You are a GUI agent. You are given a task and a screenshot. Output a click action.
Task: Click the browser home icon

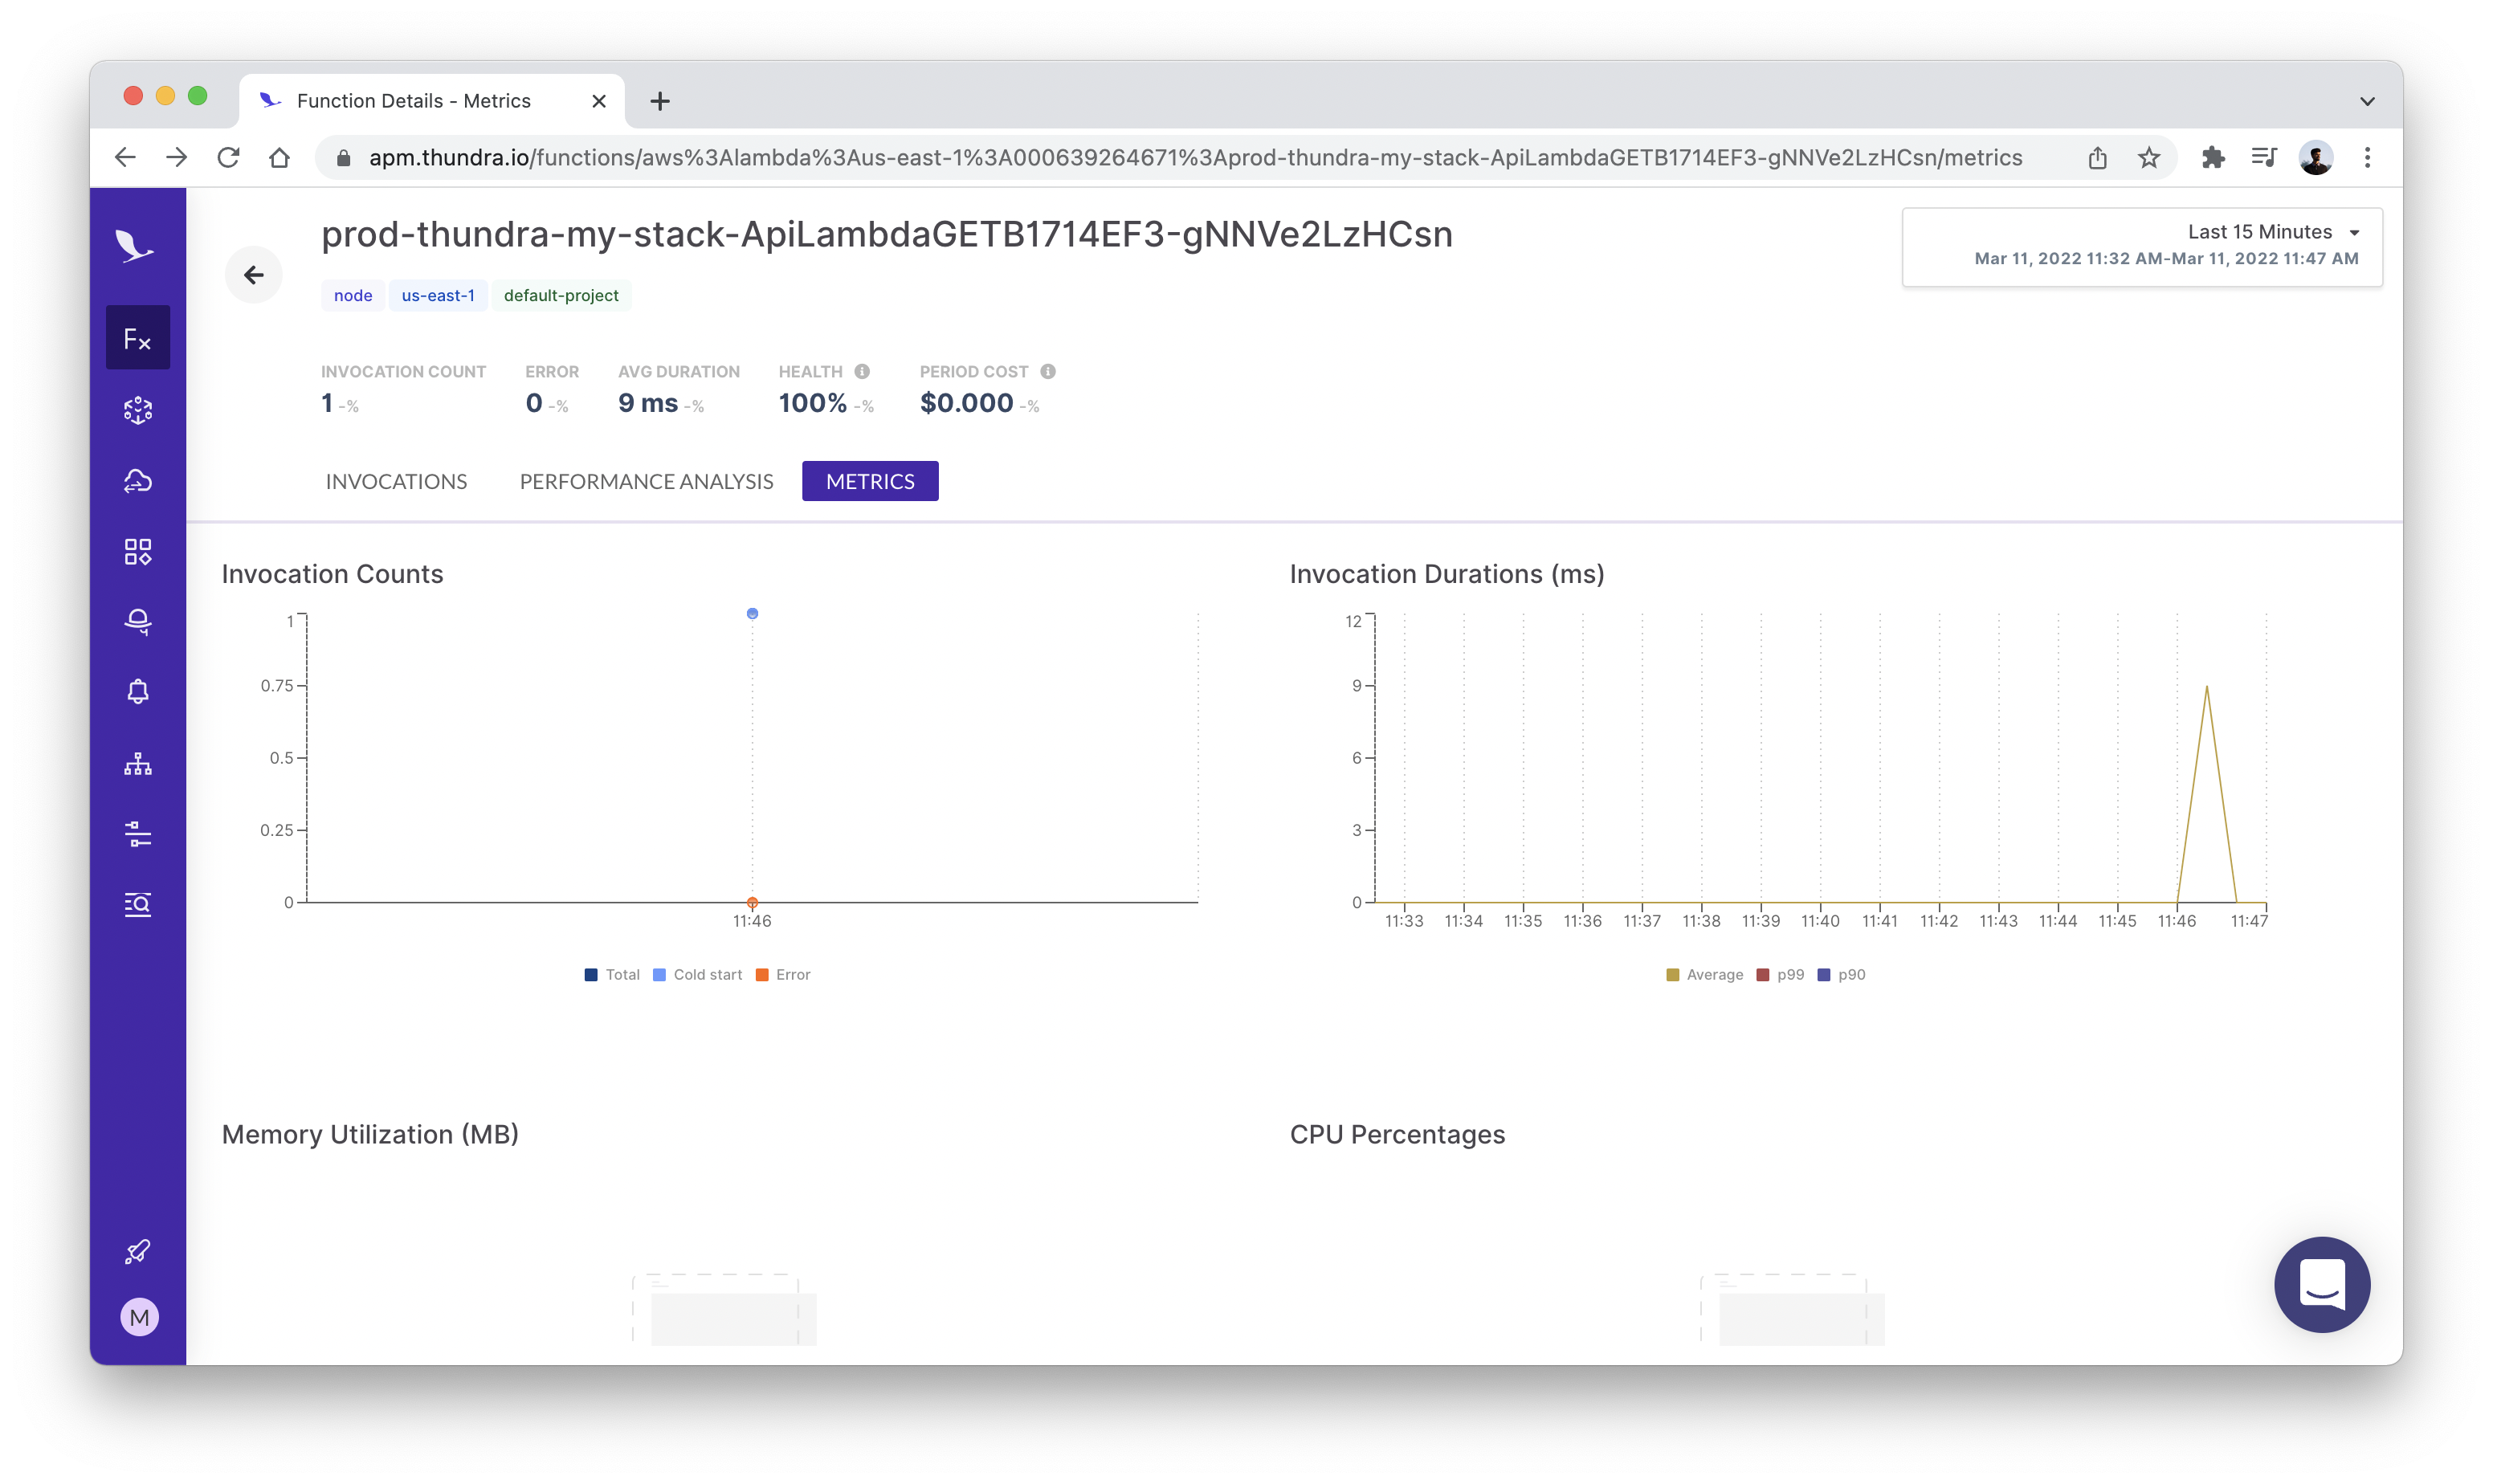pyautogui.click(x=280, y=157)
